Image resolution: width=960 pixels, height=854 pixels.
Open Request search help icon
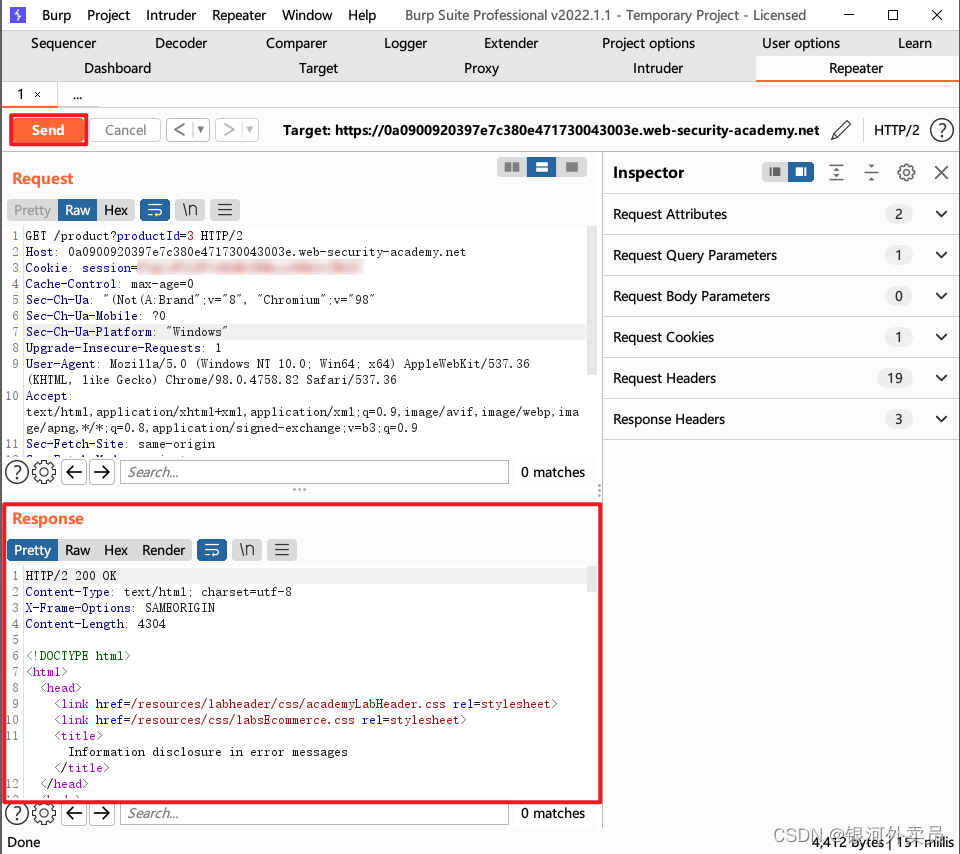coord(17,472)
